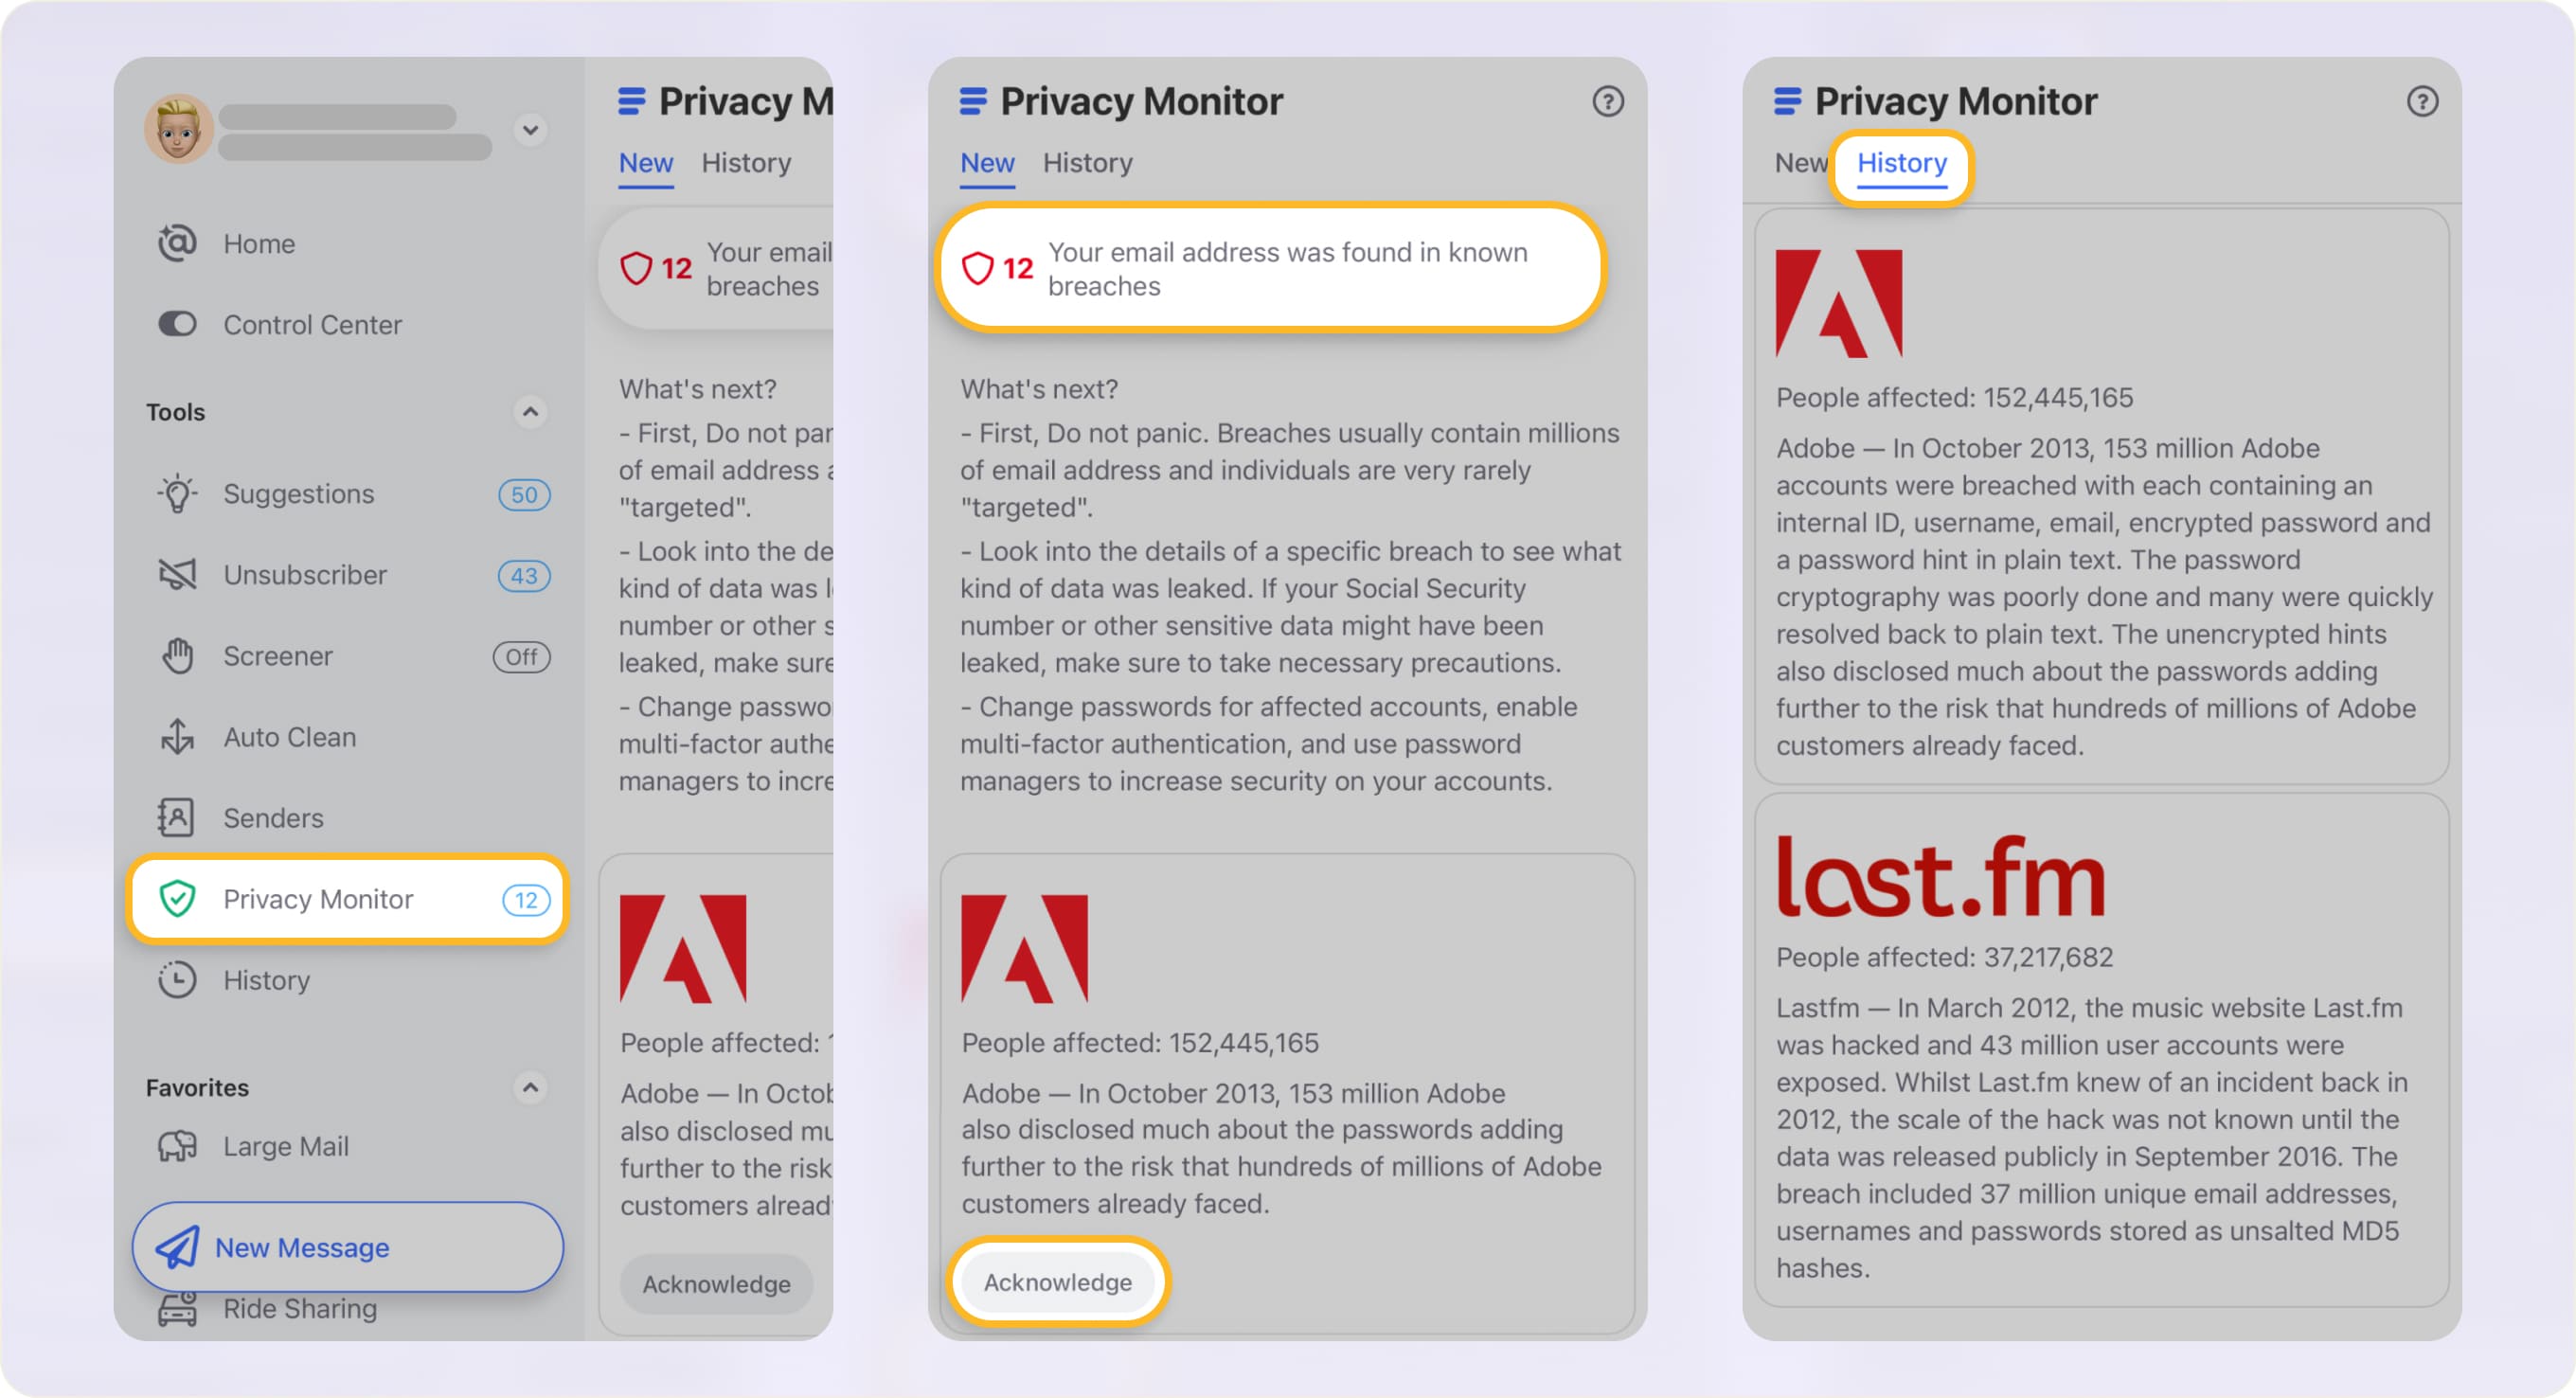Select the New tab in middle panel
Screen dimensions: 2576x1398
pyautogui.click(x=987, y=163)
